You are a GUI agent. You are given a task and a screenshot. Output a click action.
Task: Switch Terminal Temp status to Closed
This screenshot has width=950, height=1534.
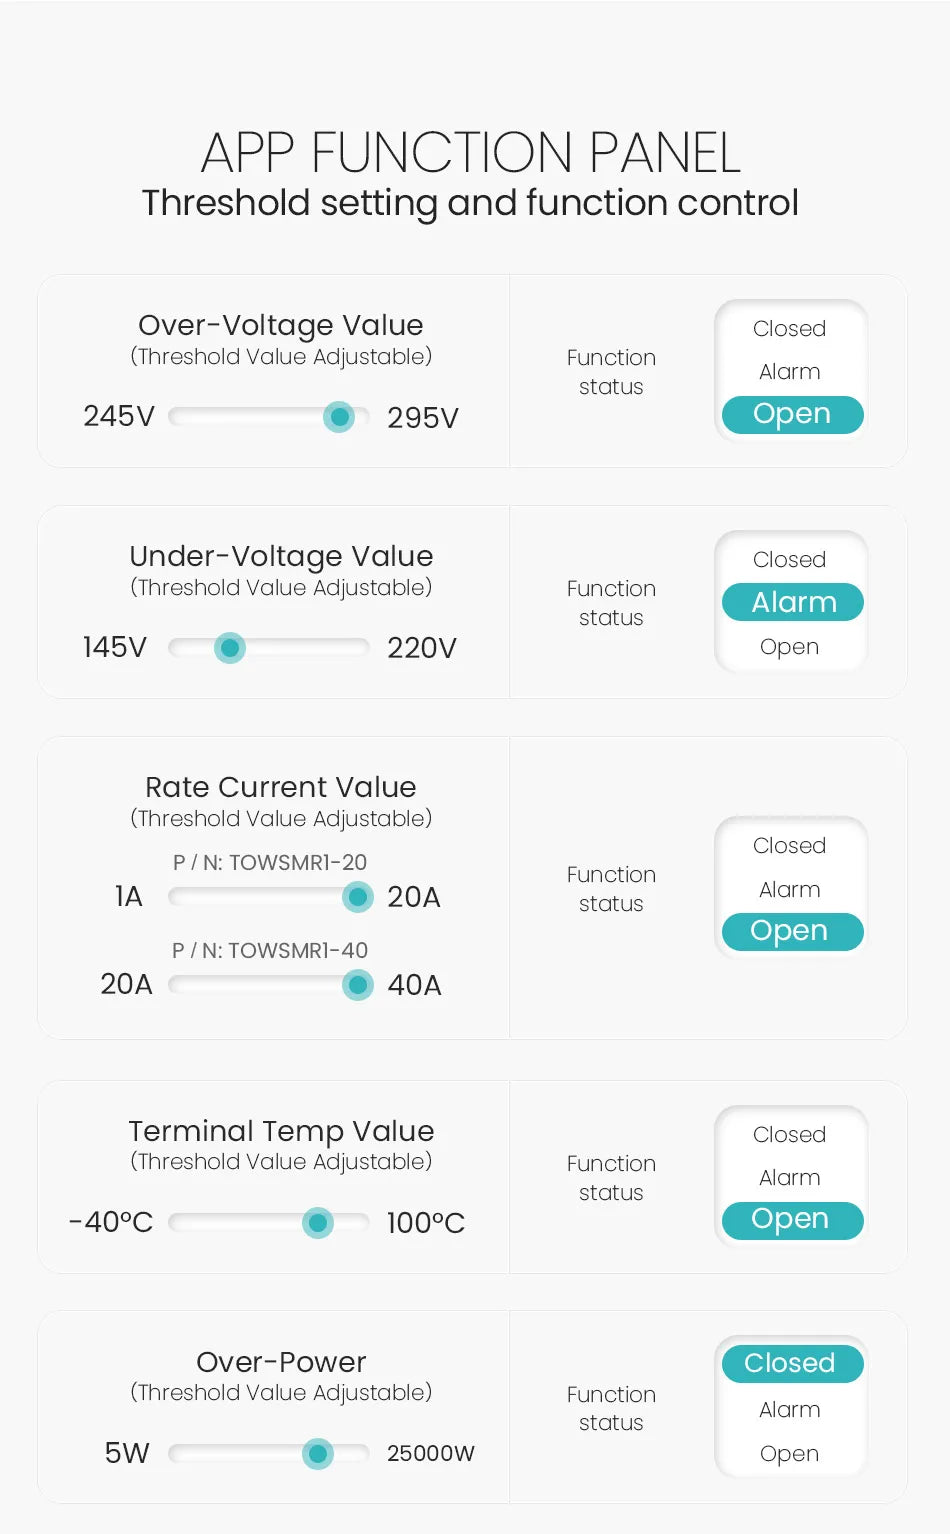click(x=789, y=1135)
